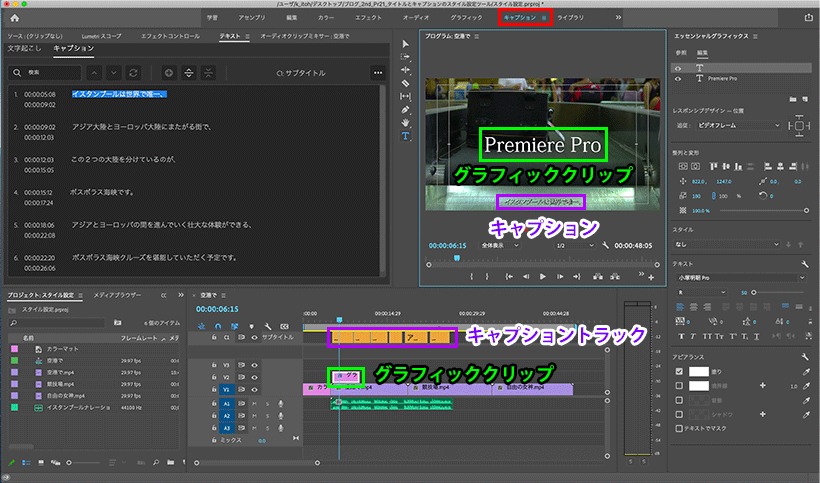Toggle eye on V2 track
Viewport: 820px width, 483px height.
(255, 377)
